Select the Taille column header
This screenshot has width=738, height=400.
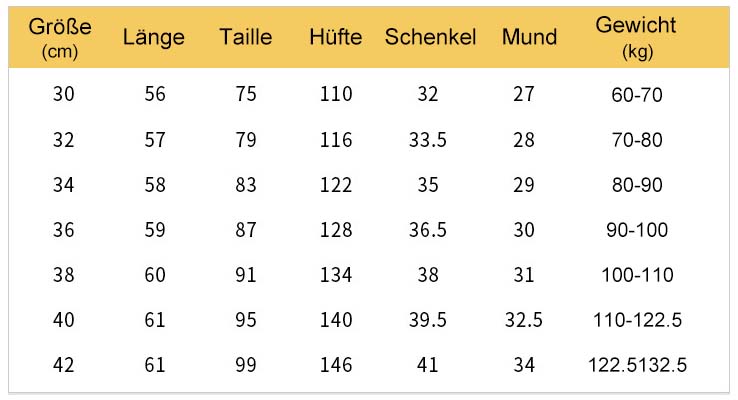(246, 37)
